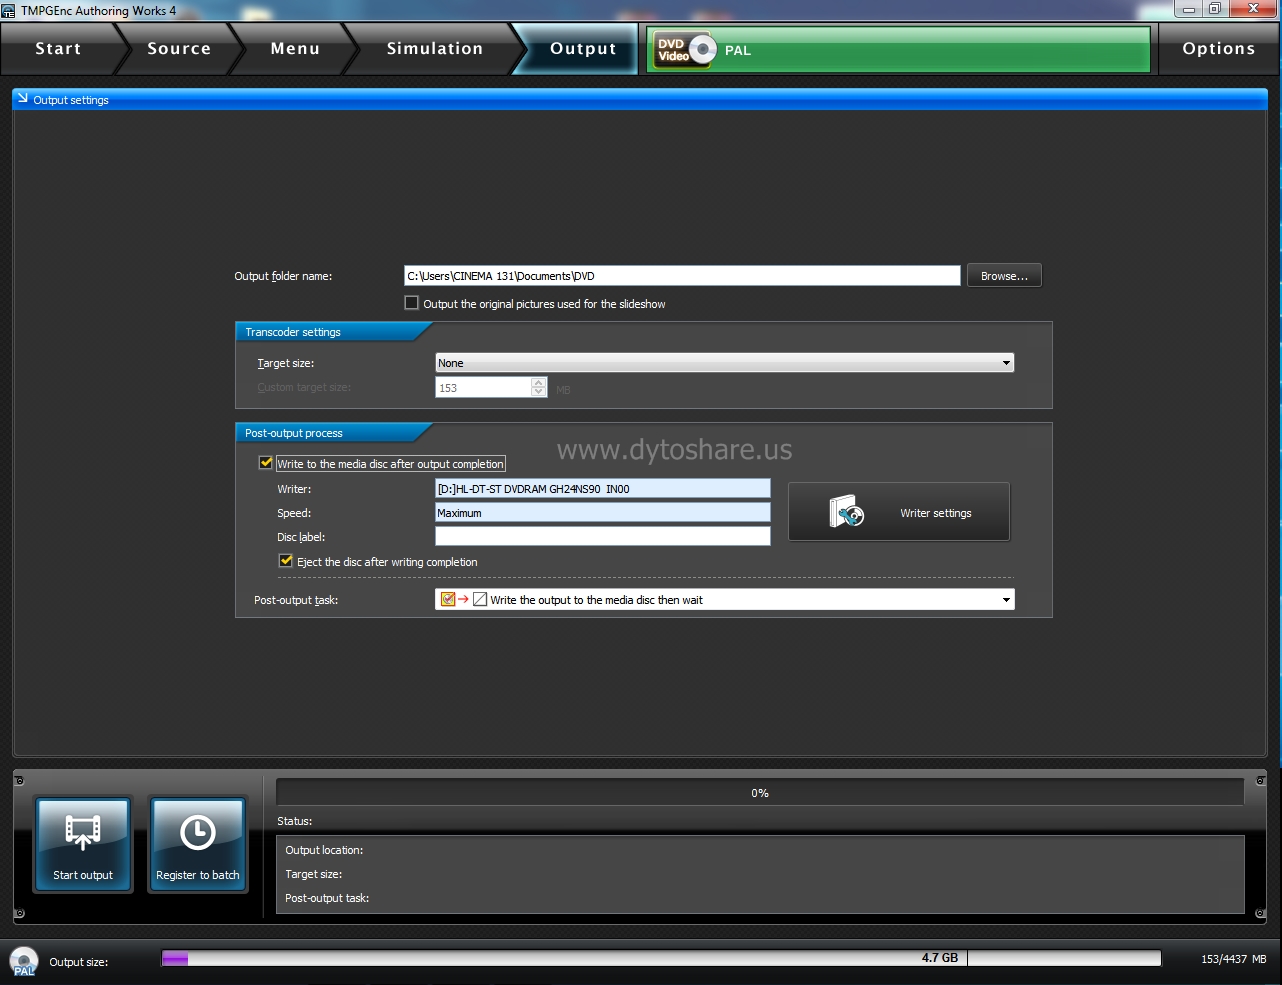Viewport: 1282px width, 985px height.
Task: Browse for an output folder
Action: (x=1004, y=276)
